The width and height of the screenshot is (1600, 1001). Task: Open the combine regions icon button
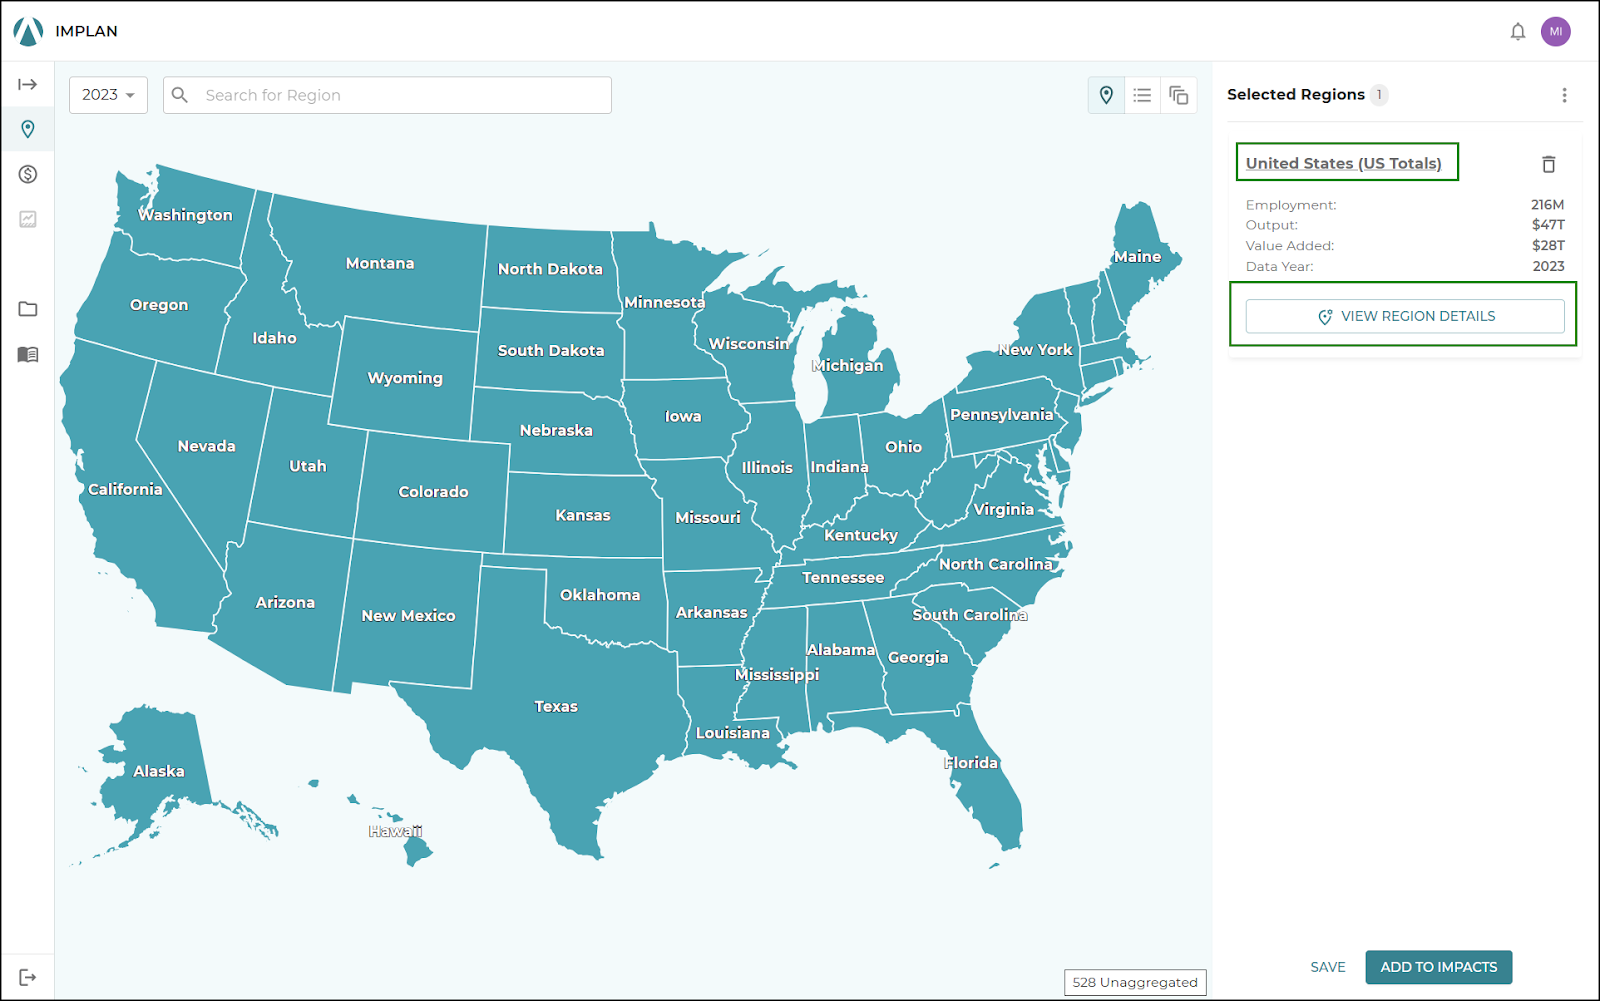click(1179, 95)
